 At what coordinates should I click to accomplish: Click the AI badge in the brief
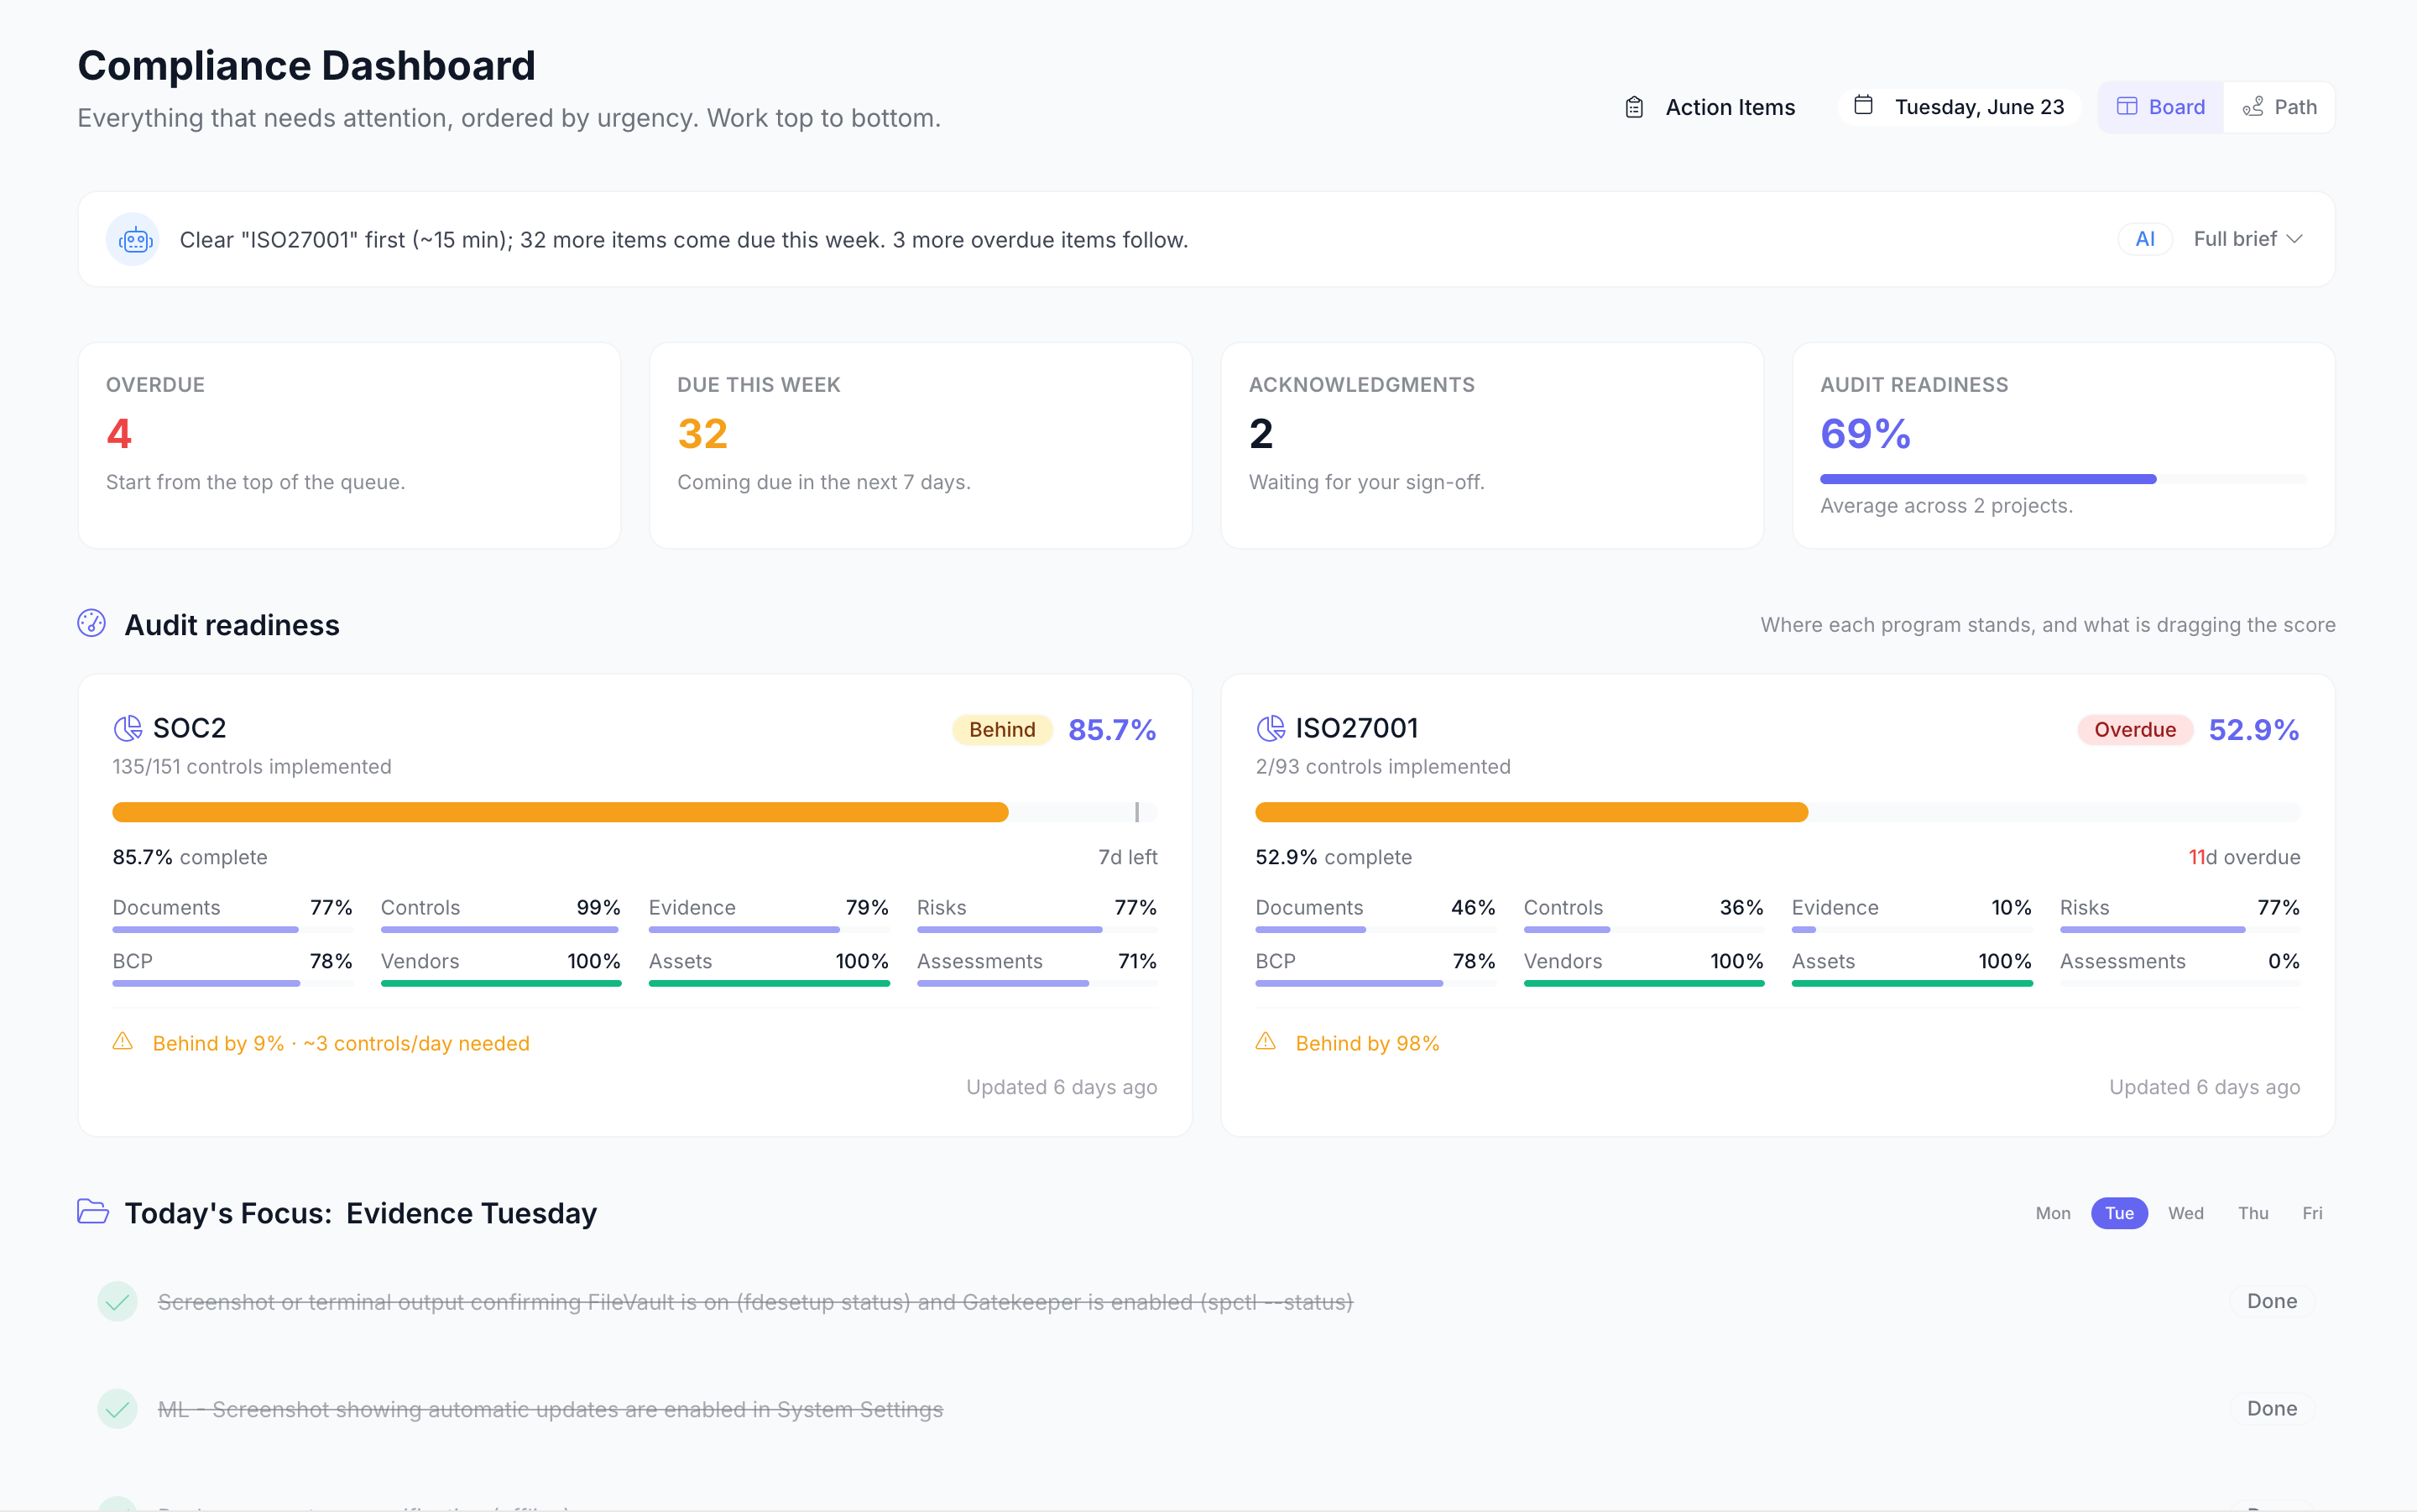2145,239
